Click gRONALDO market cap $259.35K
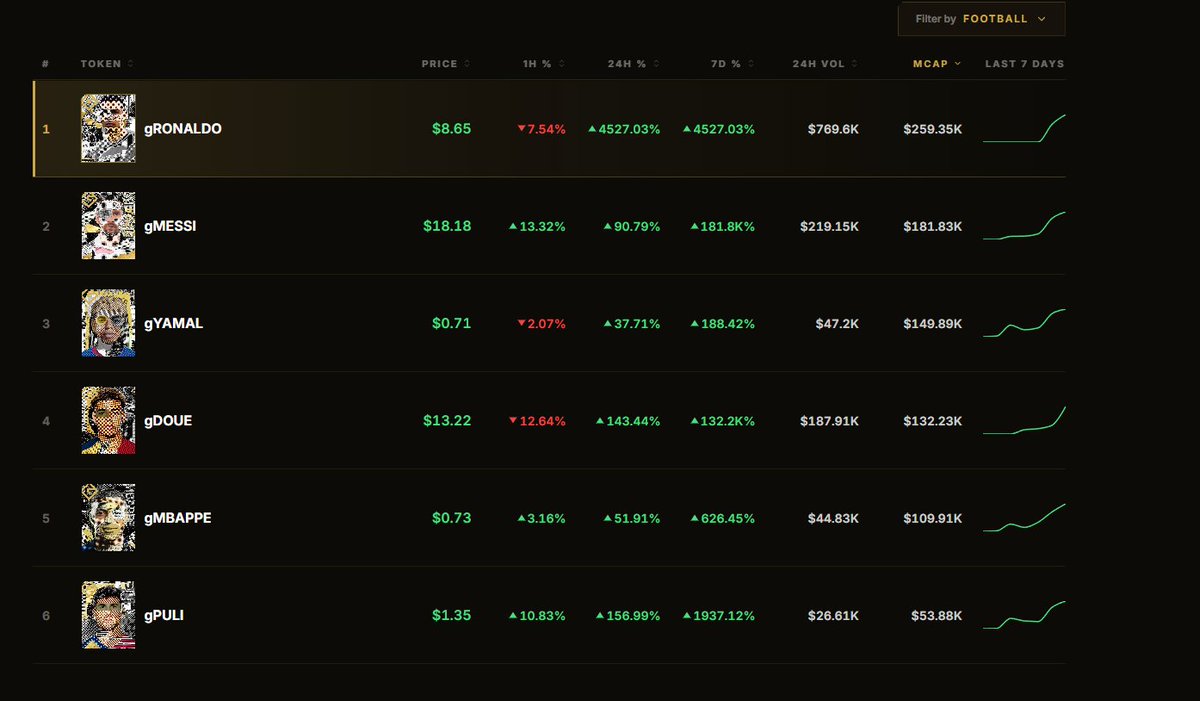The width and height of the screenshot is (1200, 701). [933, 130]
